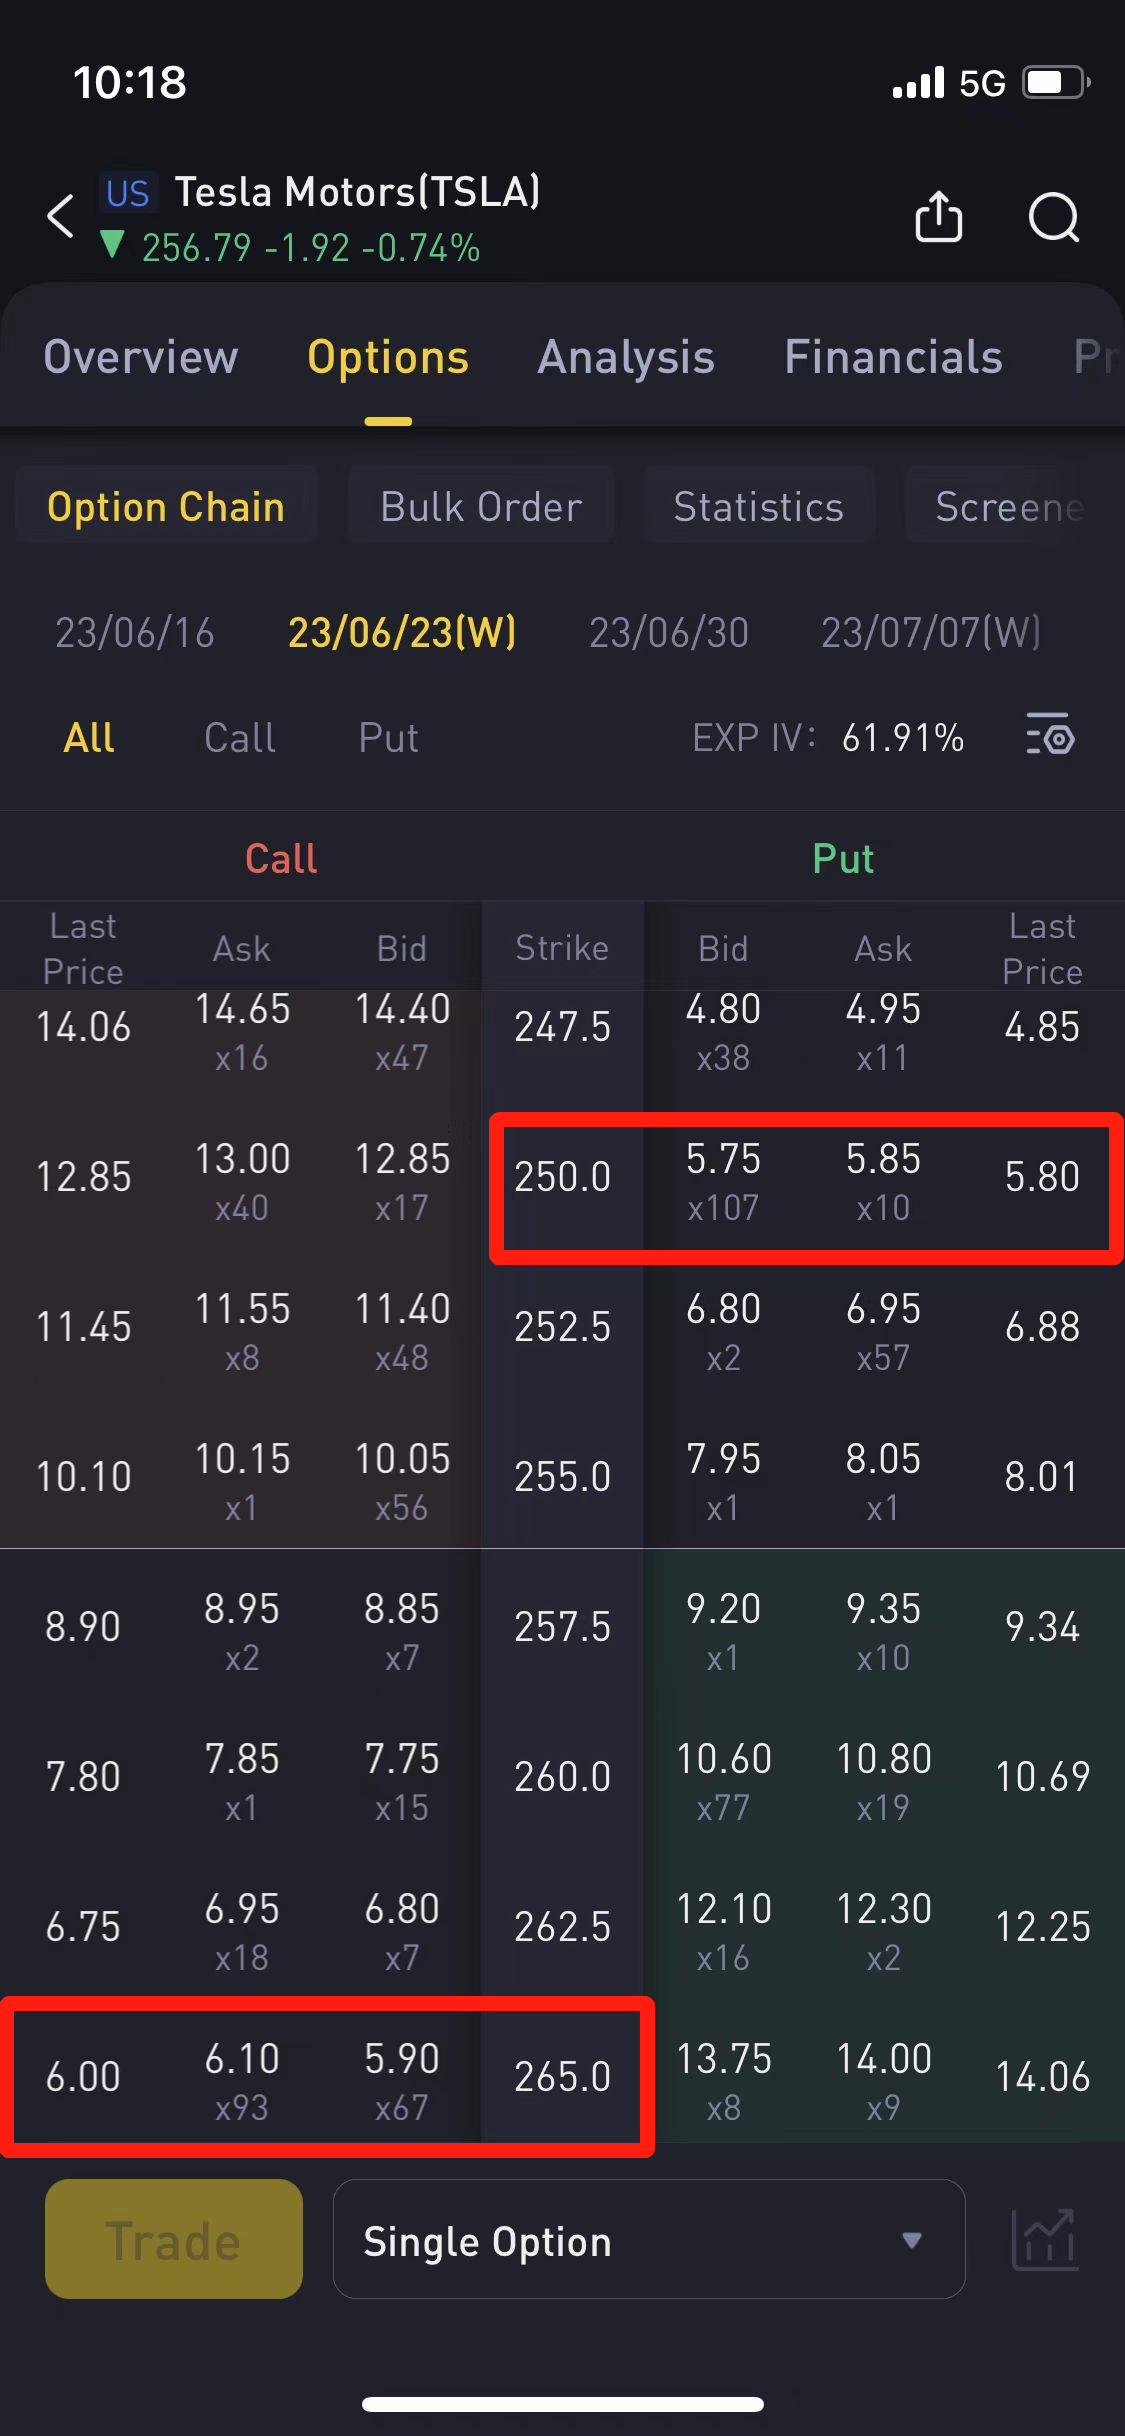This screenshot has width=1125, height=2436.
Task: Open option chain display settings icon
Action: [1049, 738]
